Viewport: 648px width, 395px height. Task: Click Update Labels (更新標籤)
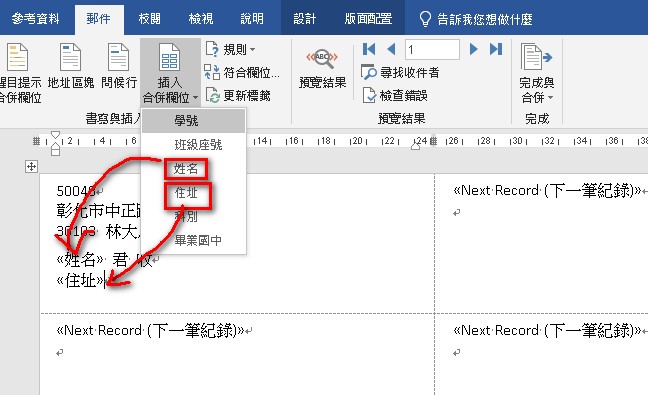[x=238, y=96]
